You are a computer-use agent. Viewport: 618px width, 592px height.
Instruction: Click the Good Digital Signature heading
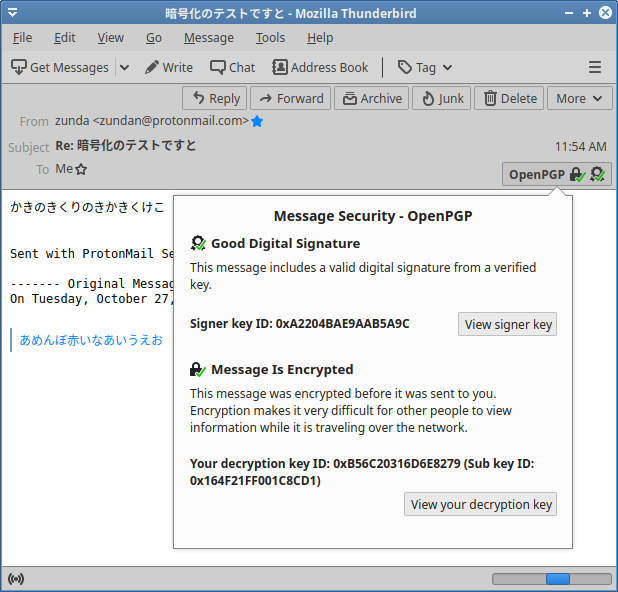click(x=285, y=244)
